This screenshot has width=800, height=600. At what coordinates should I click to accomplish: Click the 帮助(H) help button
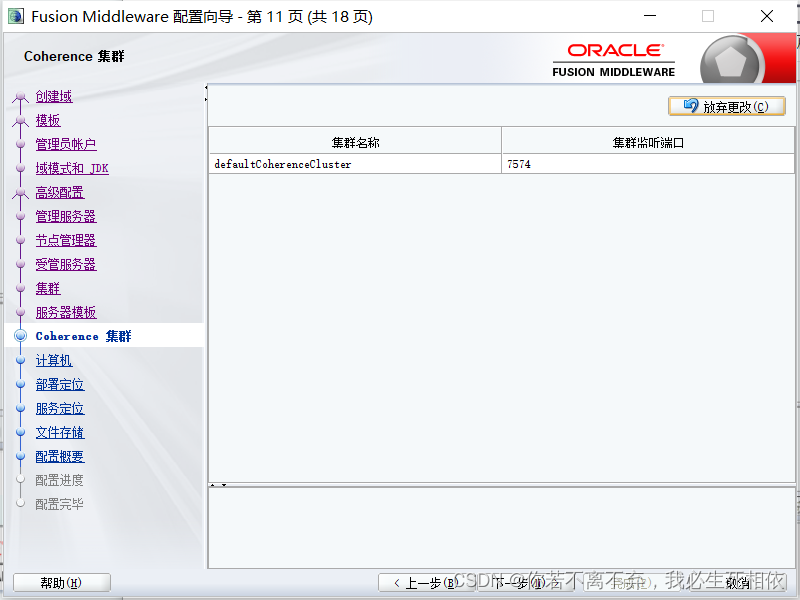point(62,583)
